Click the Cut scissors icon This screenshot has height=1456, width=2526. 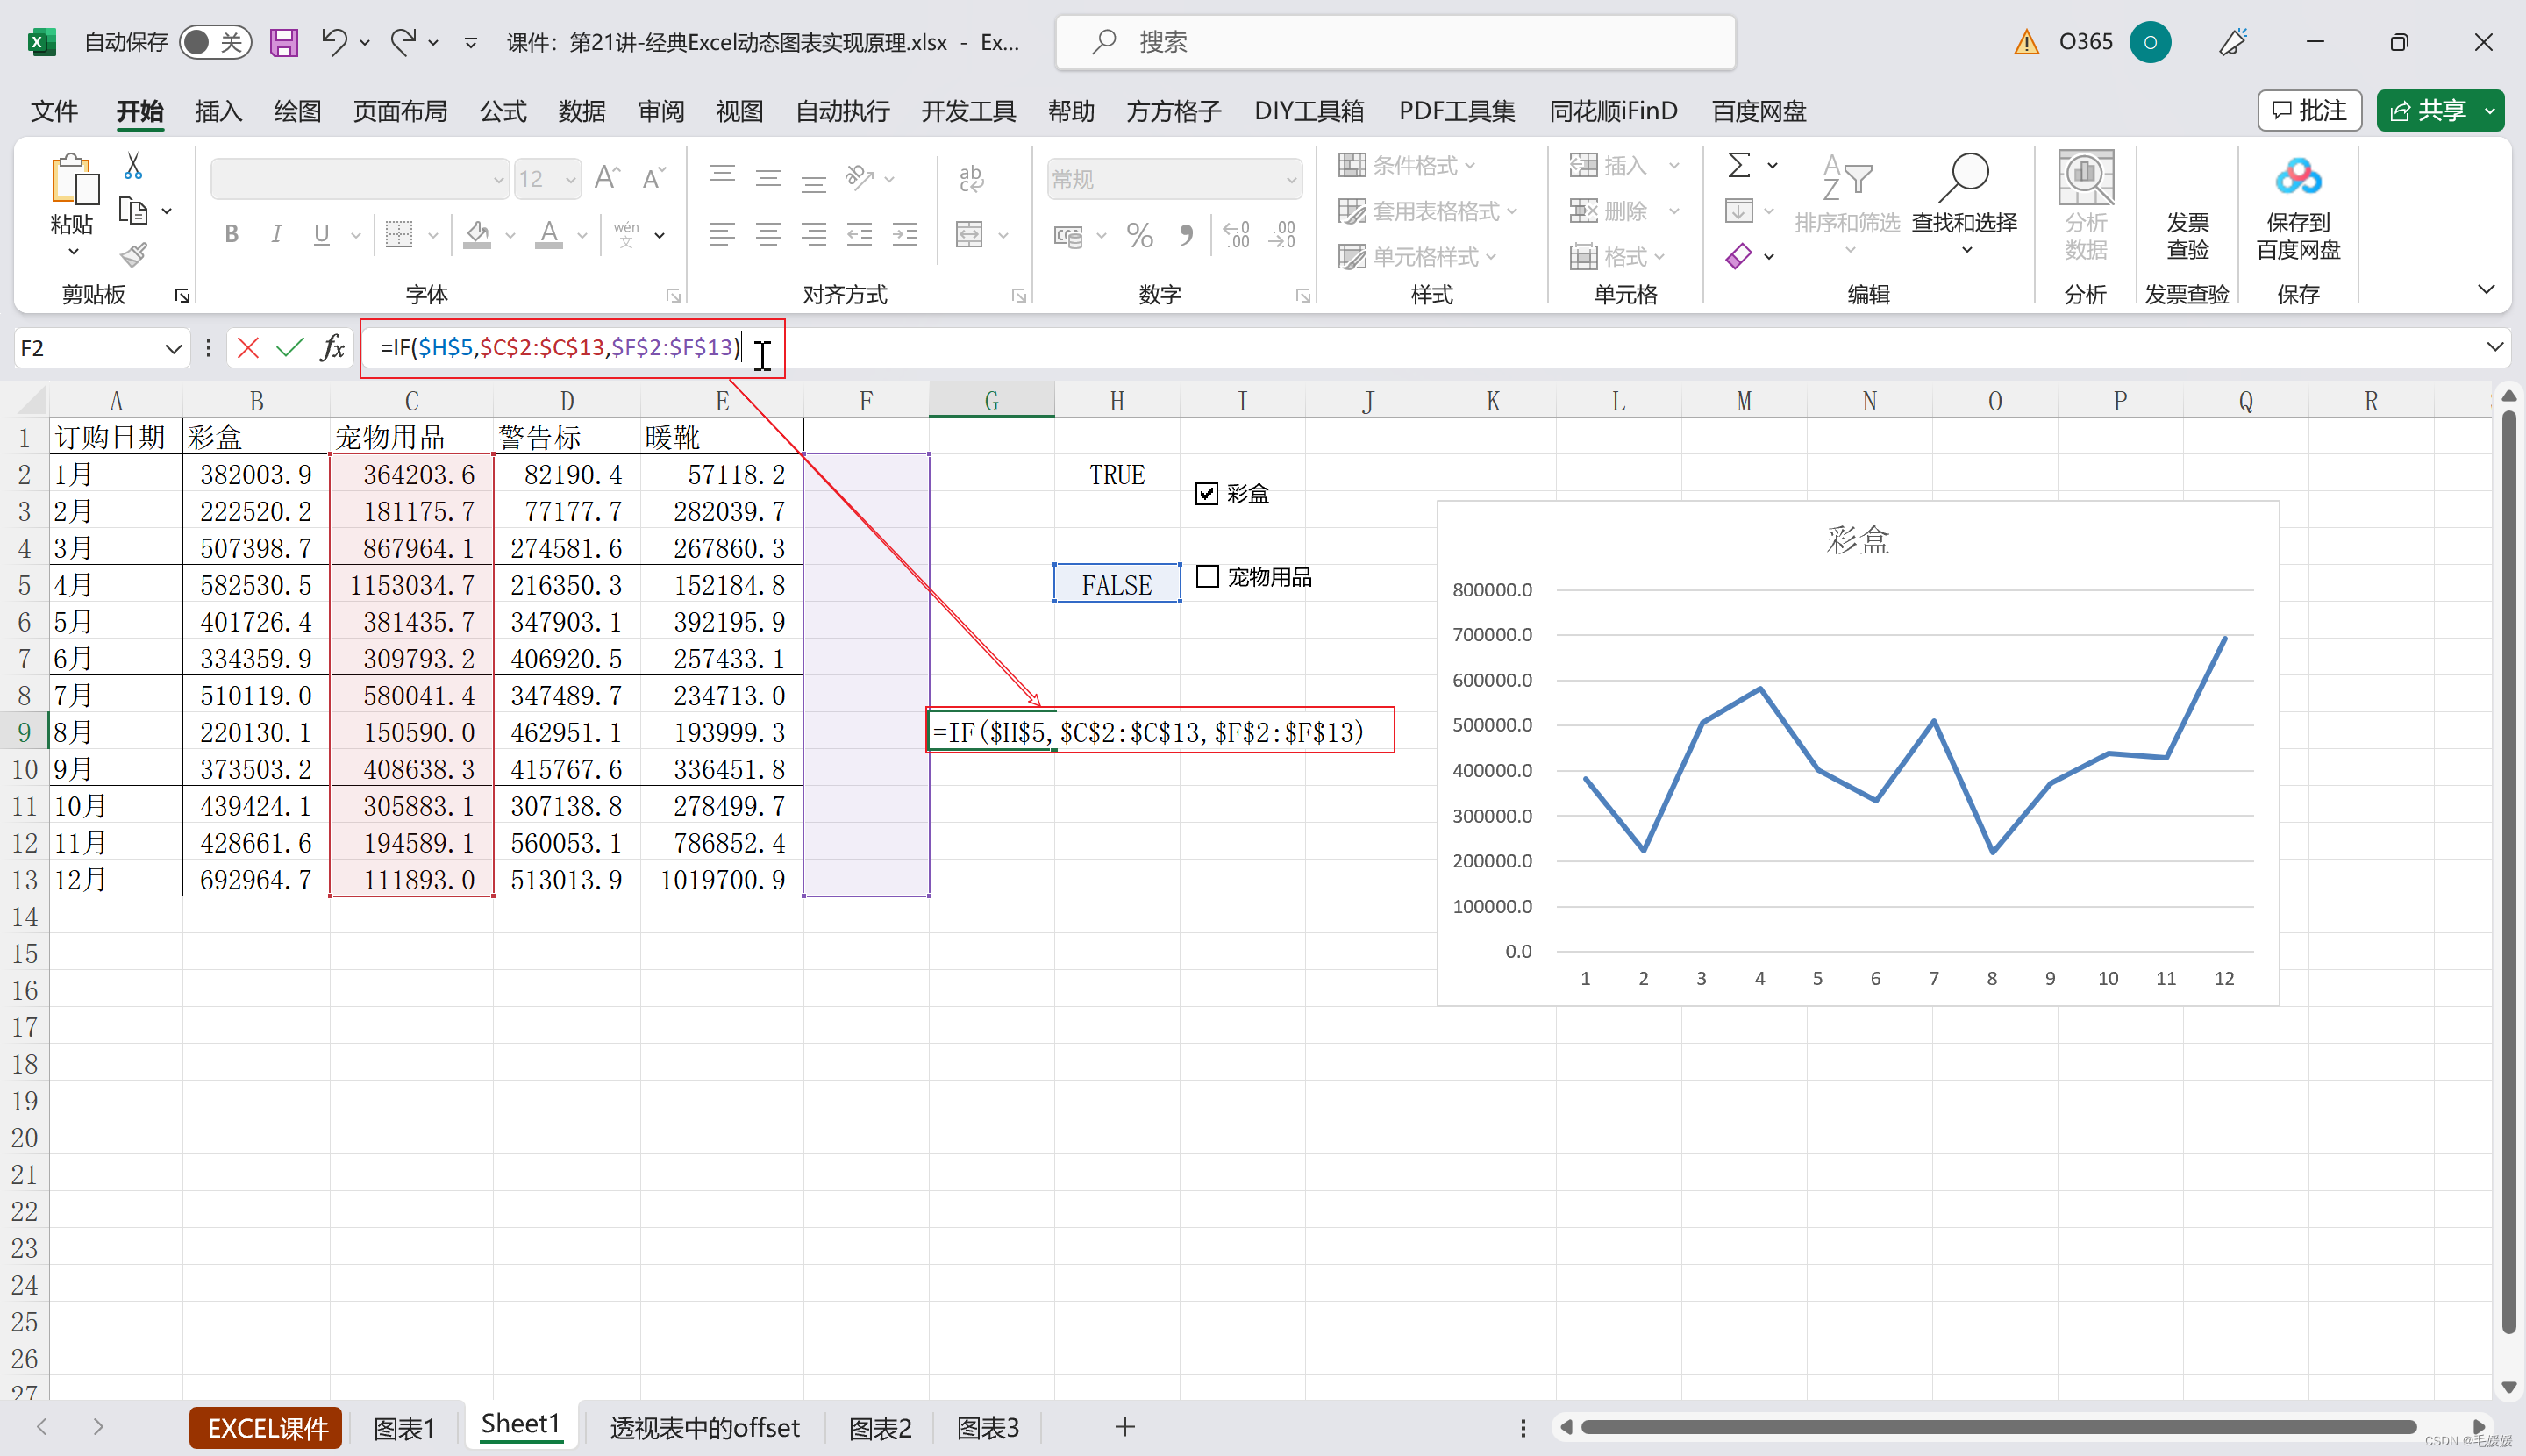[133, 166]
